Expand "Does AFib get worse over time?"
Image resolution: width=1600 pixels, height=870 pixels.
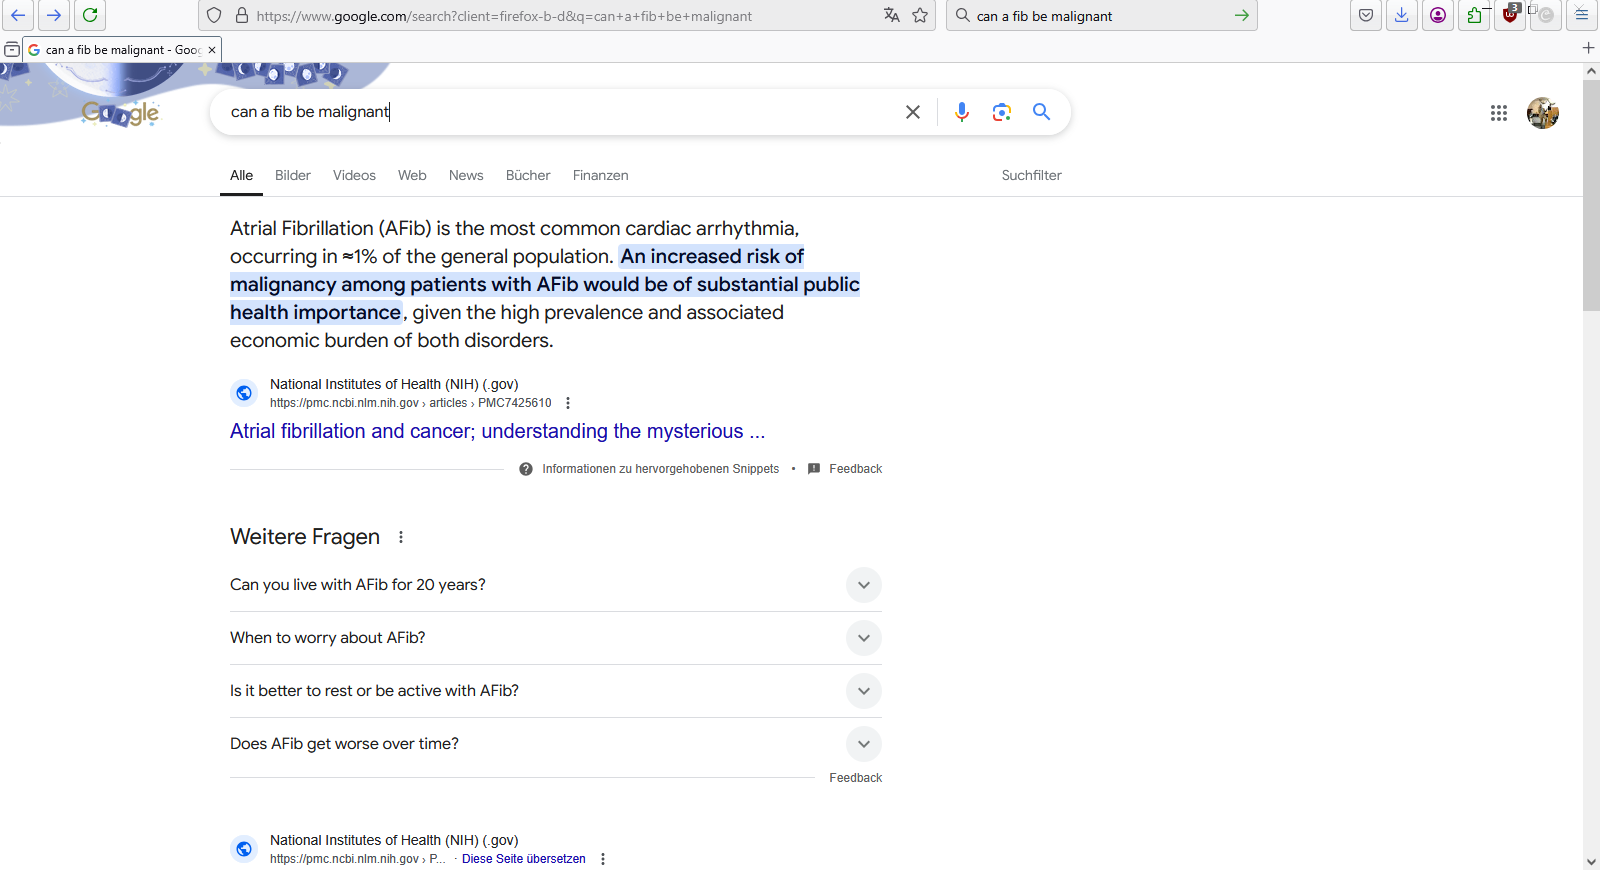(863, 744)
